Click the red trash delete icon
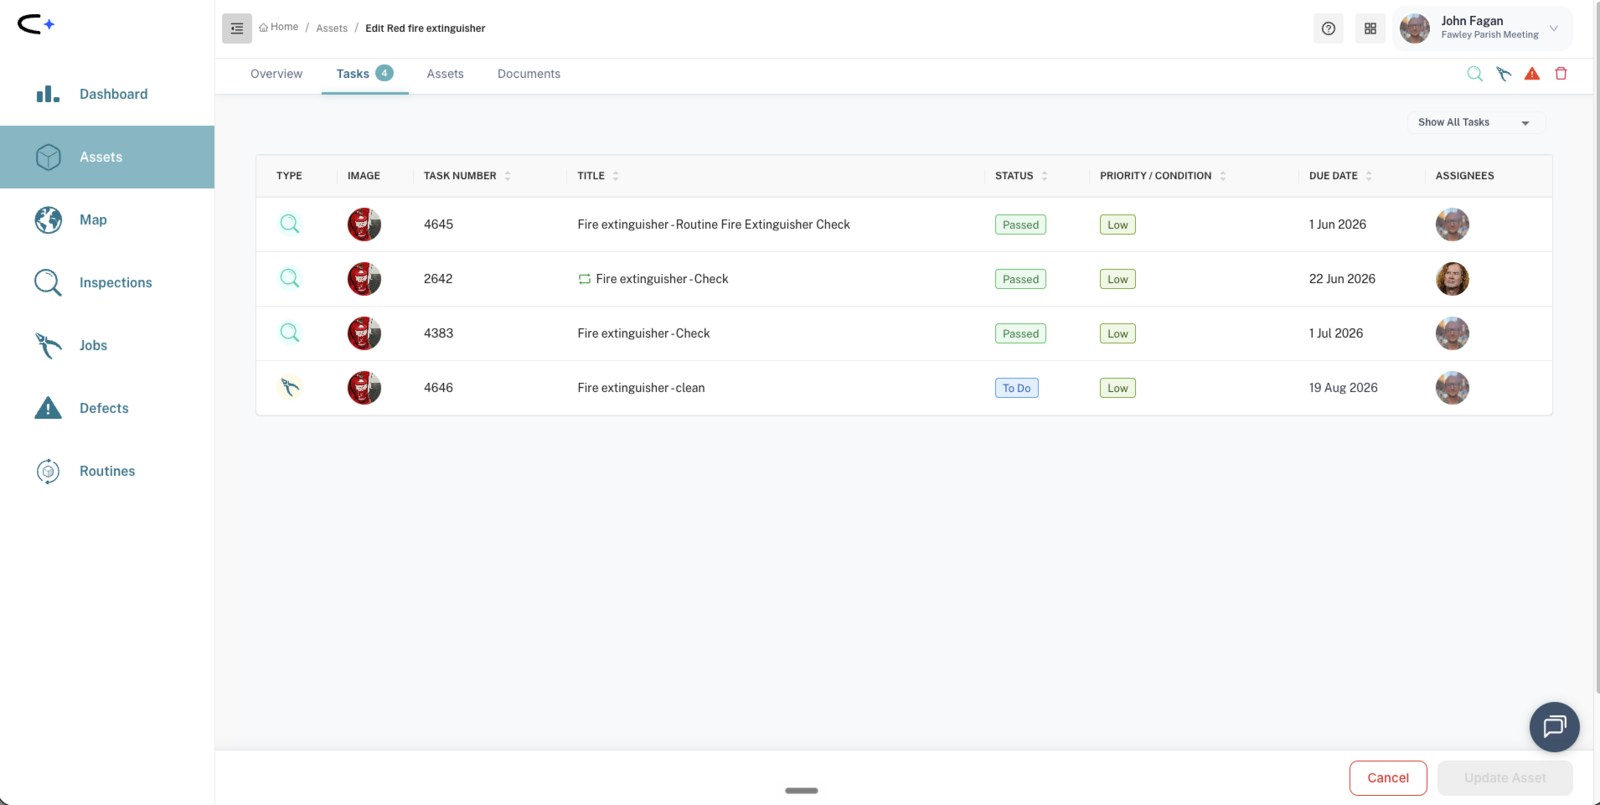Image resolution: width=1600 pixels, height=805 pixels. 1561,74
